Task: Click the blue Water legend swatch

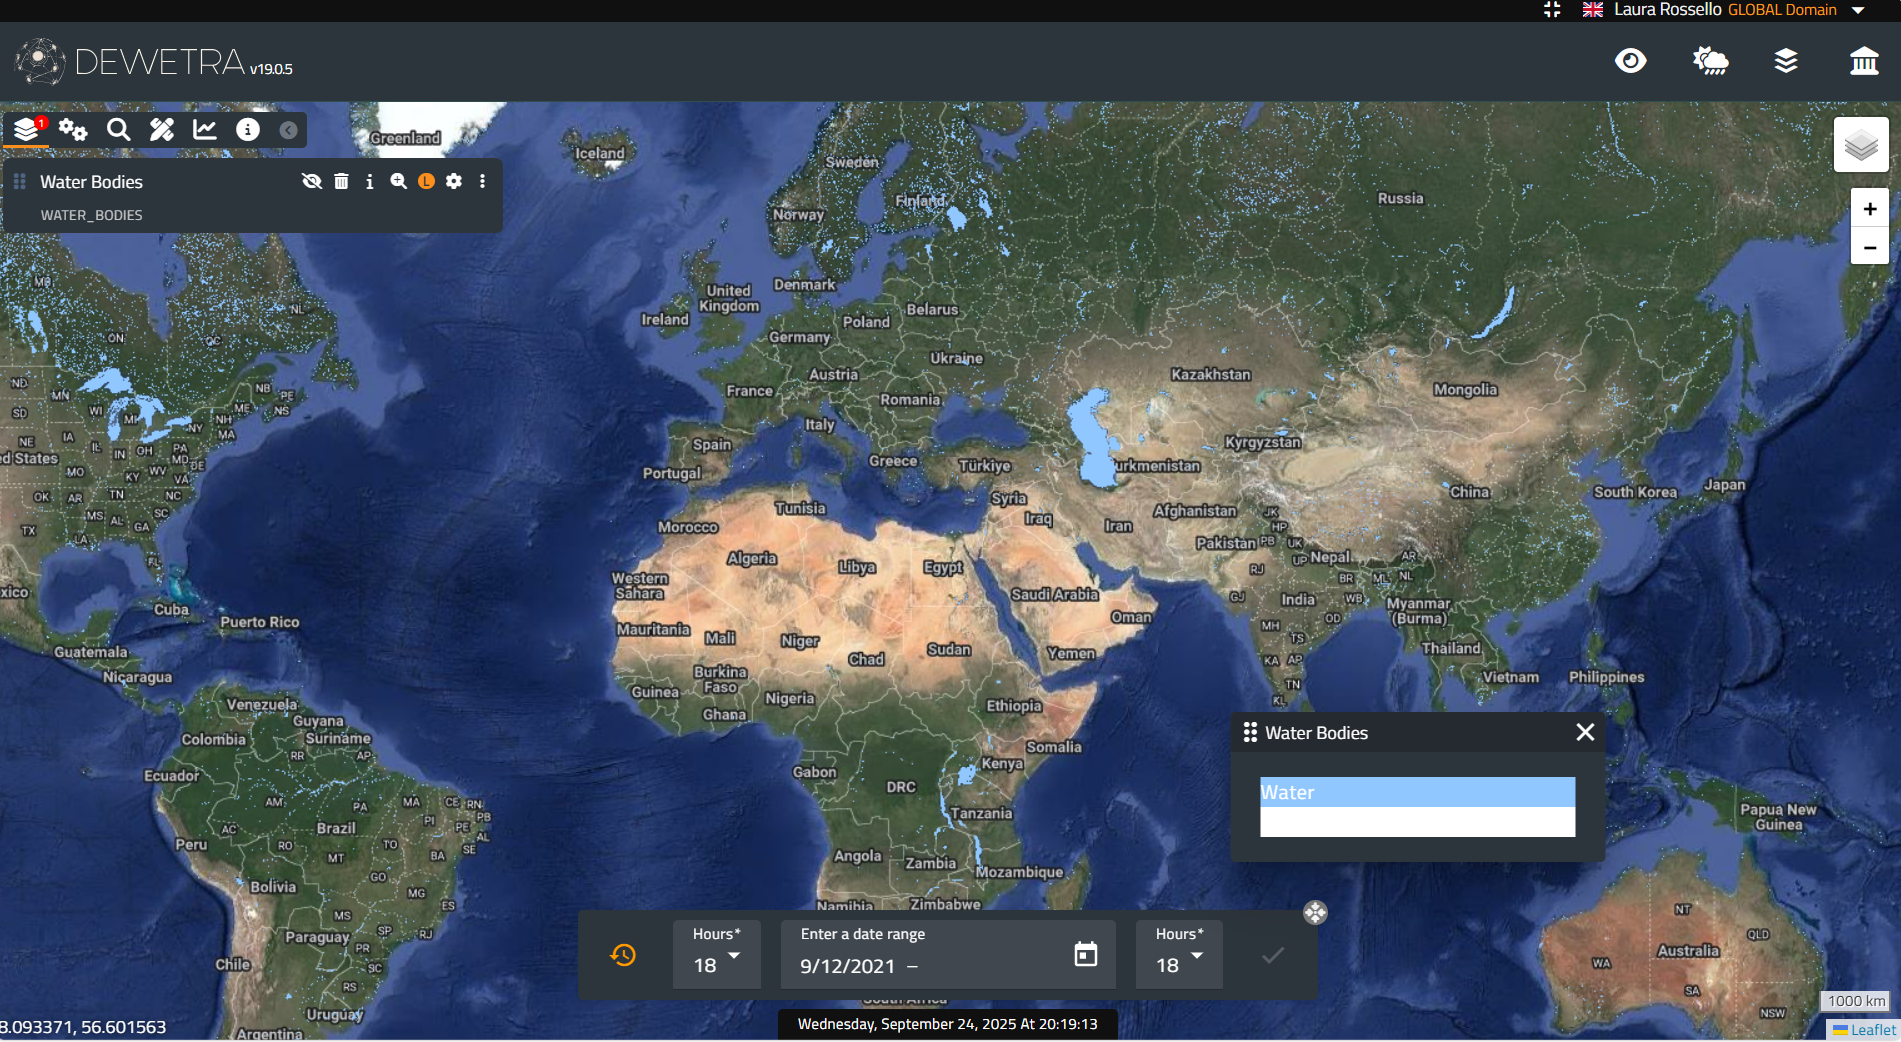Action: [x=1417, y=792]
